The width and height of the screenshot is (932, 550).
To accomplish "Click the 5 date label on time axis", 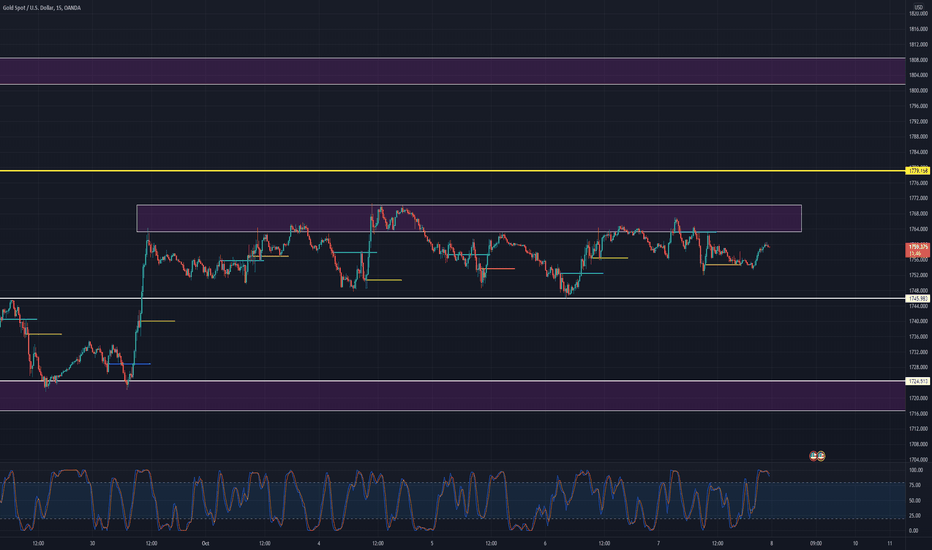I will (432, 543).
